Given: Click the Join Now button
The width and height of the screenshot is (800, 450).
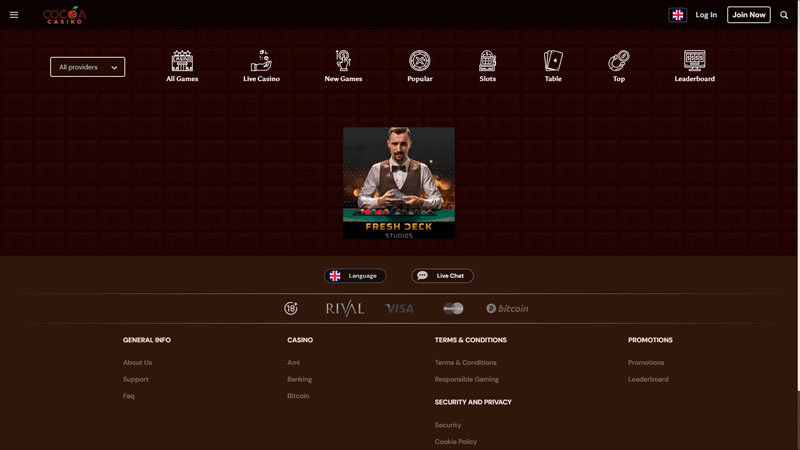Looking at the screenshot, I should tap(748, 15).
